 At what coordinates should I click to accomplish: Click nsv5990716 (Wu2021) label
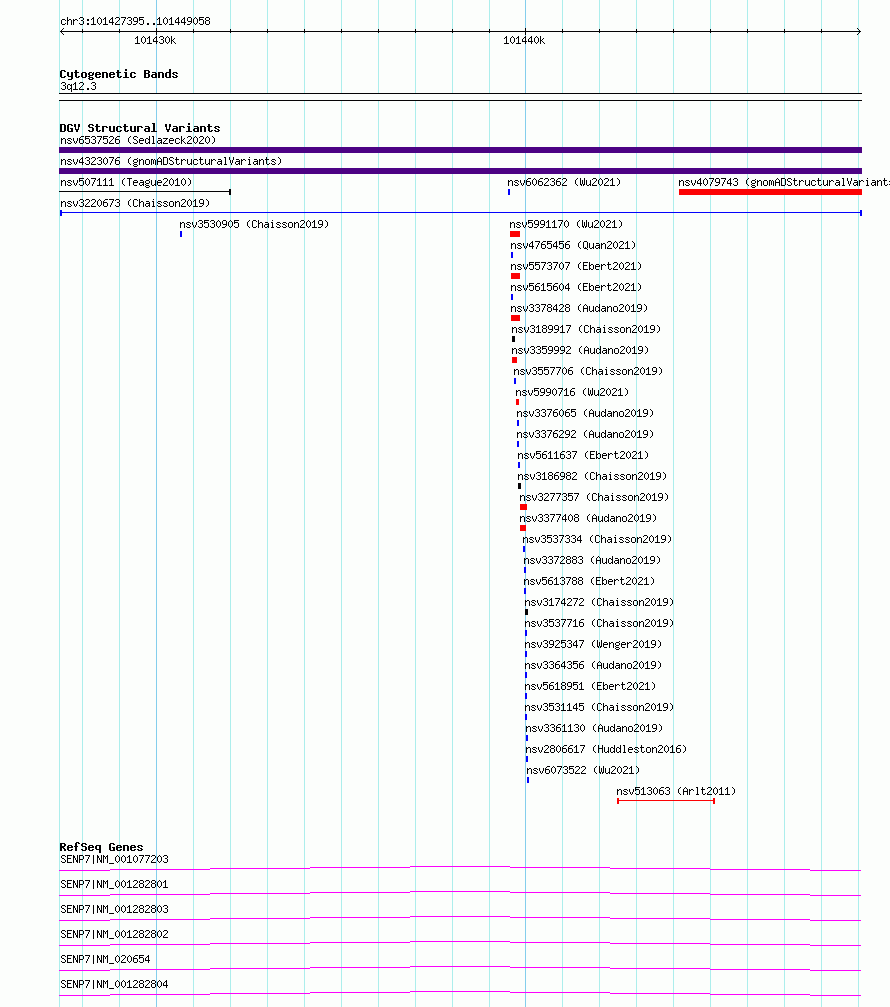point(572,393)
